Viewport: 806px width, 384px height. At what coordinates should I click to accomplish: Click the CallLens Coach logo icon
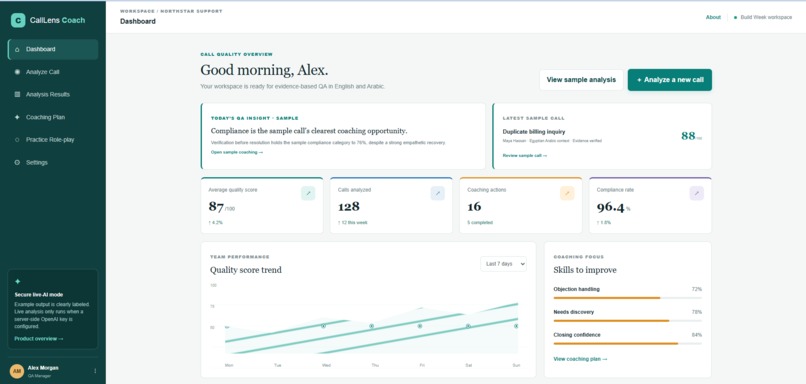(x=18, y=20)
